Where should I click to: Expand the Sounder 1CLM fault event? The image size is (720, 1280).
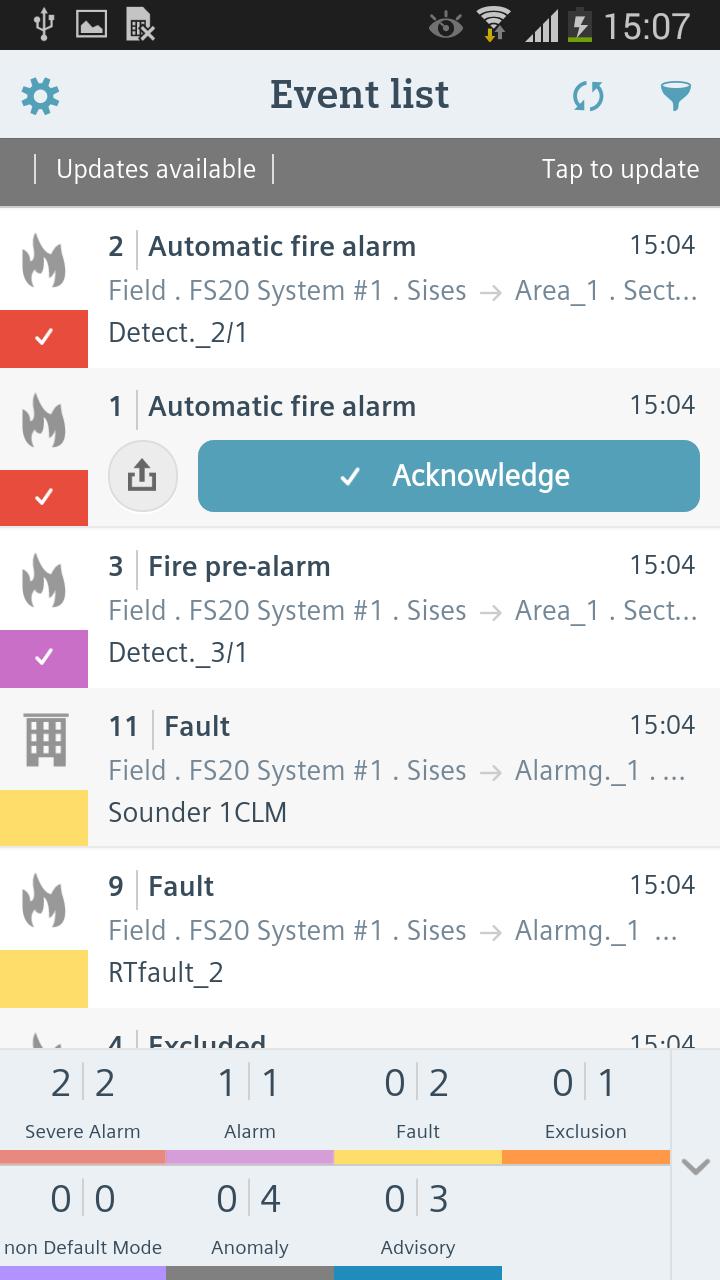[360, 768]
